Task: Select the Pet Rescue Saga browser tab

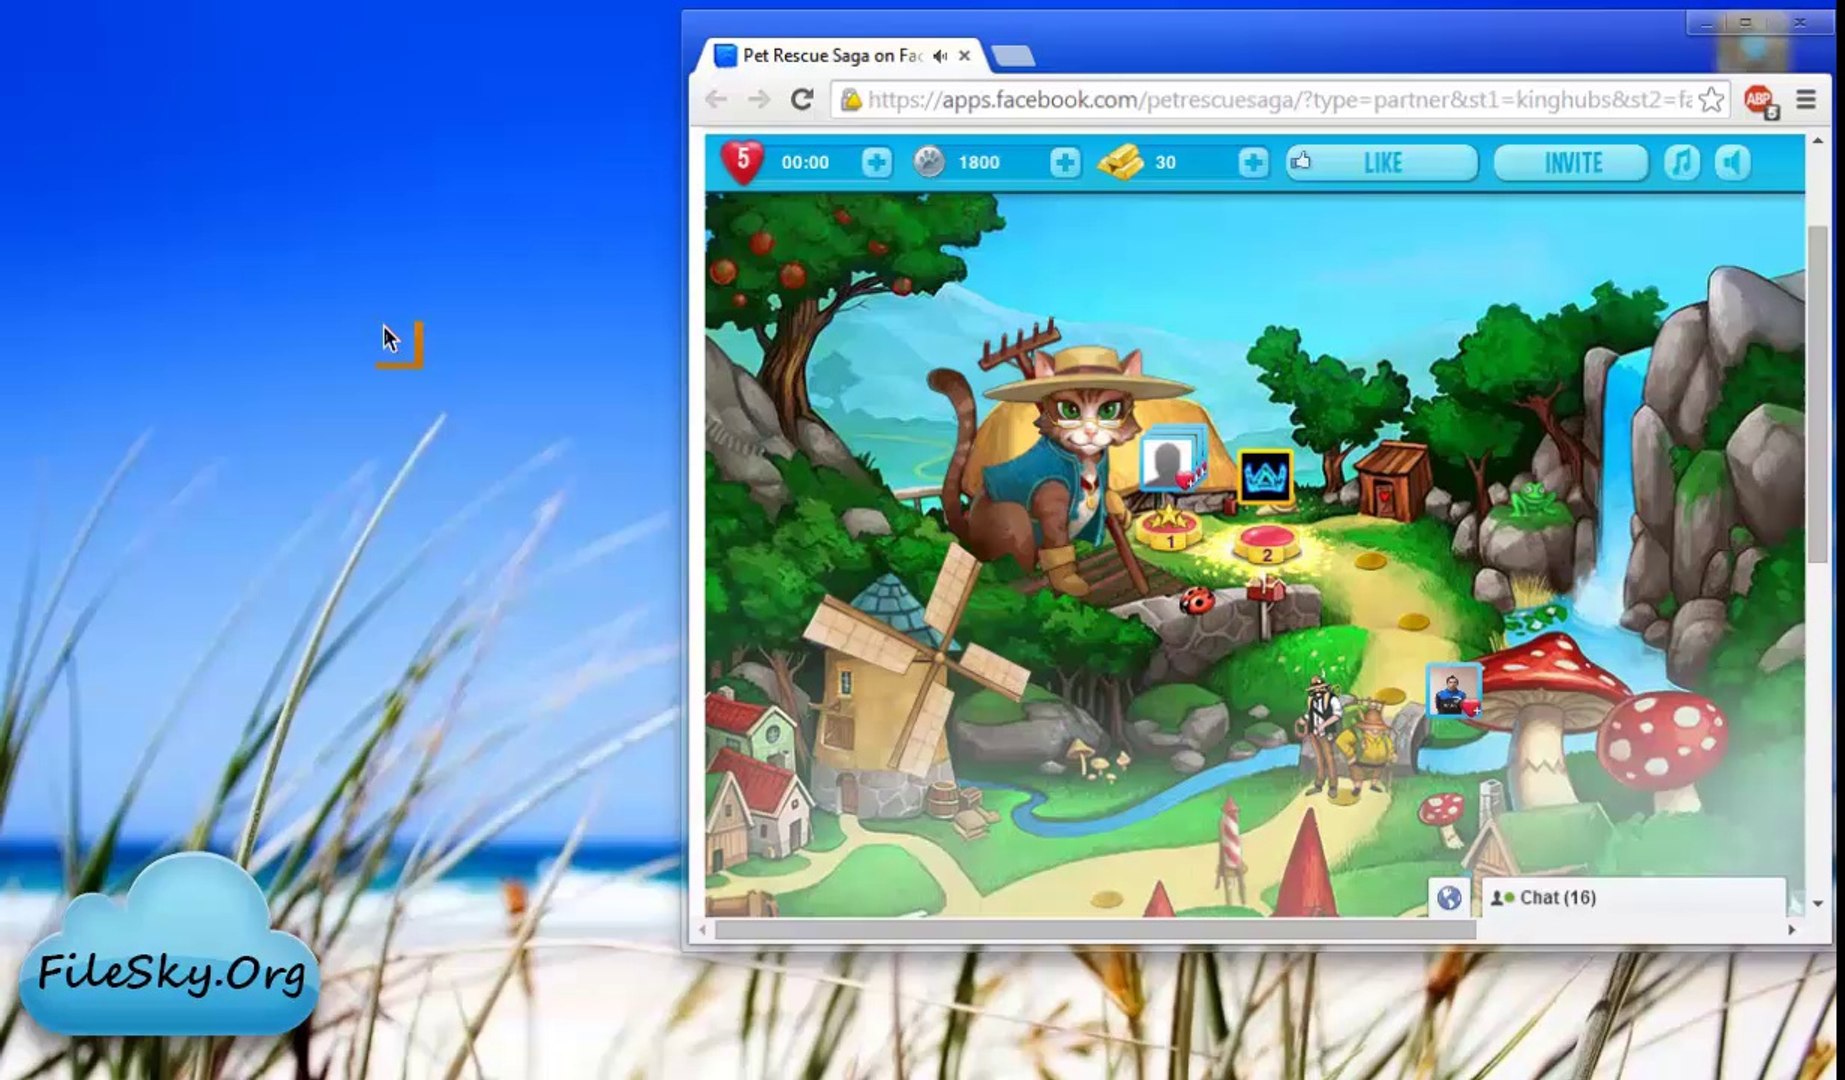Action: (x=841, y=56)
